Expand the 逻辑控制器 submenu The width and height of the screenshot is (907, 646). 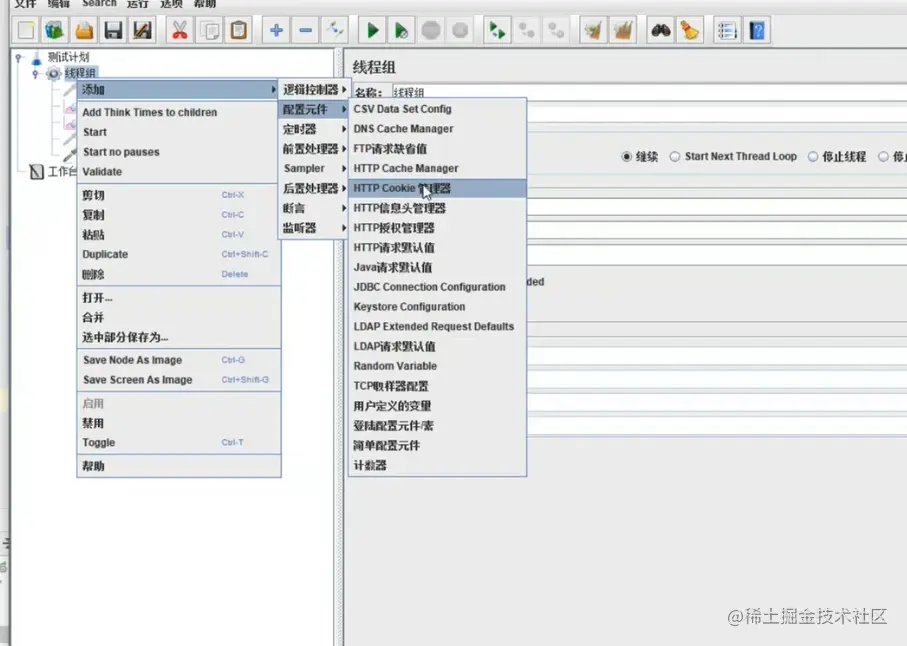click(x=314, y=90)
